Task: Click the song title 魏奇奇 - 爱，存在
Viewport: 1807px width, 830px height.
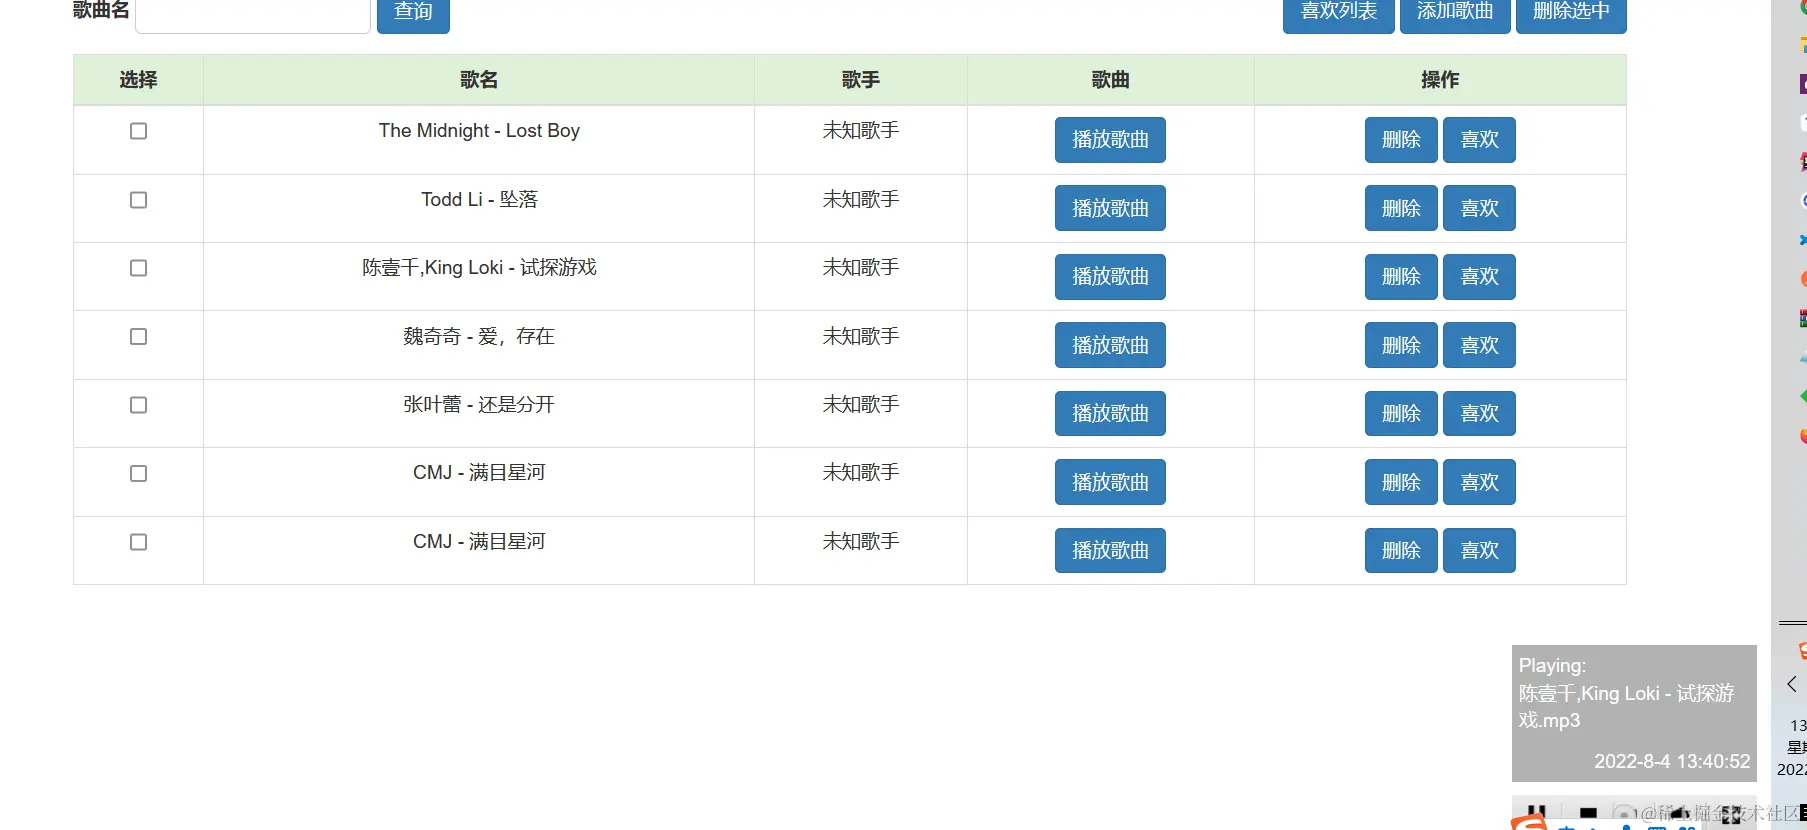Action: pyautogui.click(x=479, y=337)
